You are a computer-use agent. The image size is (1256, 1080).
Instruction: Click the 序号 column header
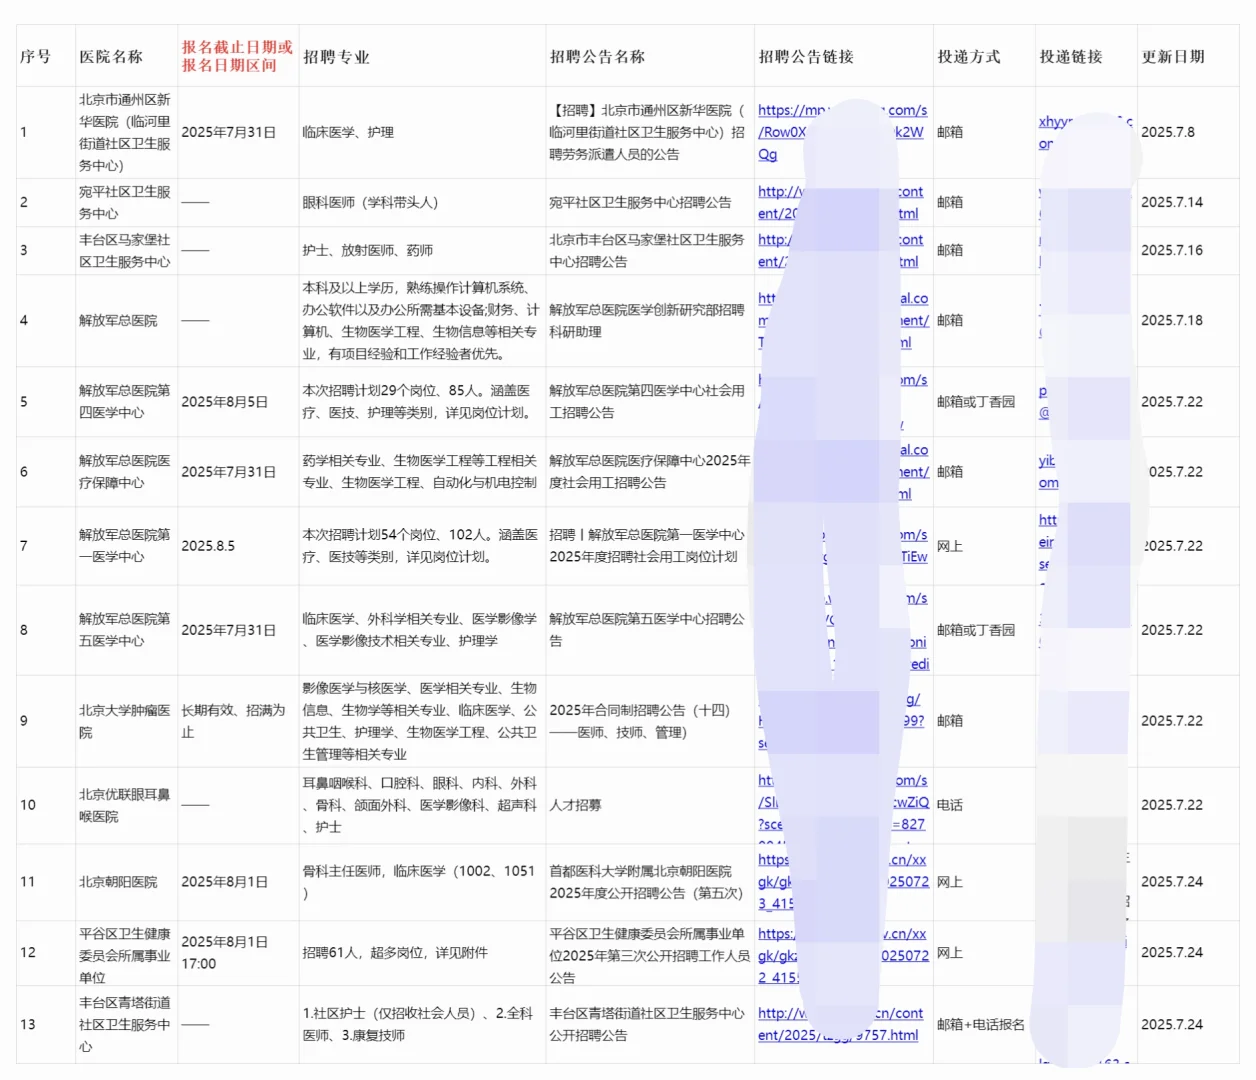pyautogui.click(x=35, y=57)
